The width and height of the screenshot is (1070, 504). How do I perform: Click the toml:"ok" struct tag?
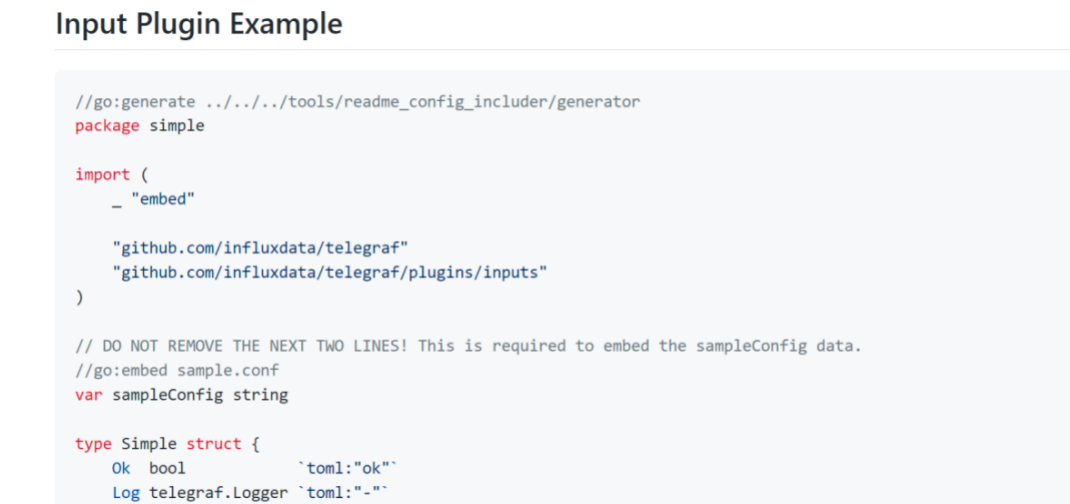[x=348, y=469]
